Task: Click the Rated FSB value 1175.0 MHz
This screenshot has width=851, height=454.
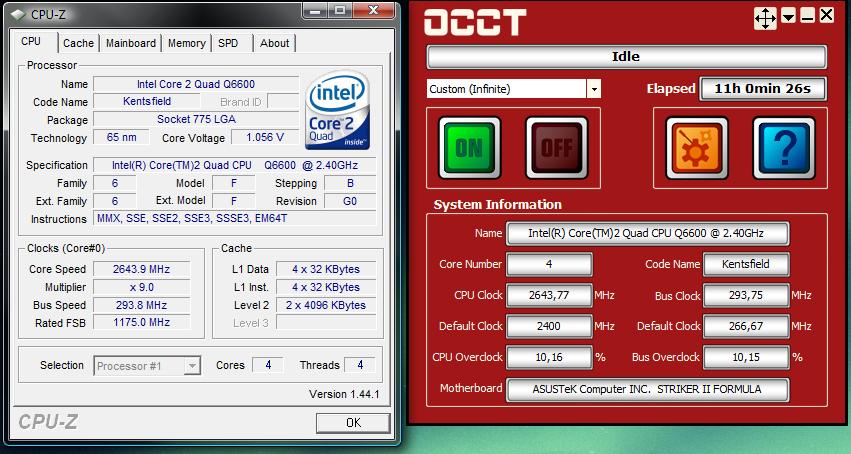Action: click(142, 322)
